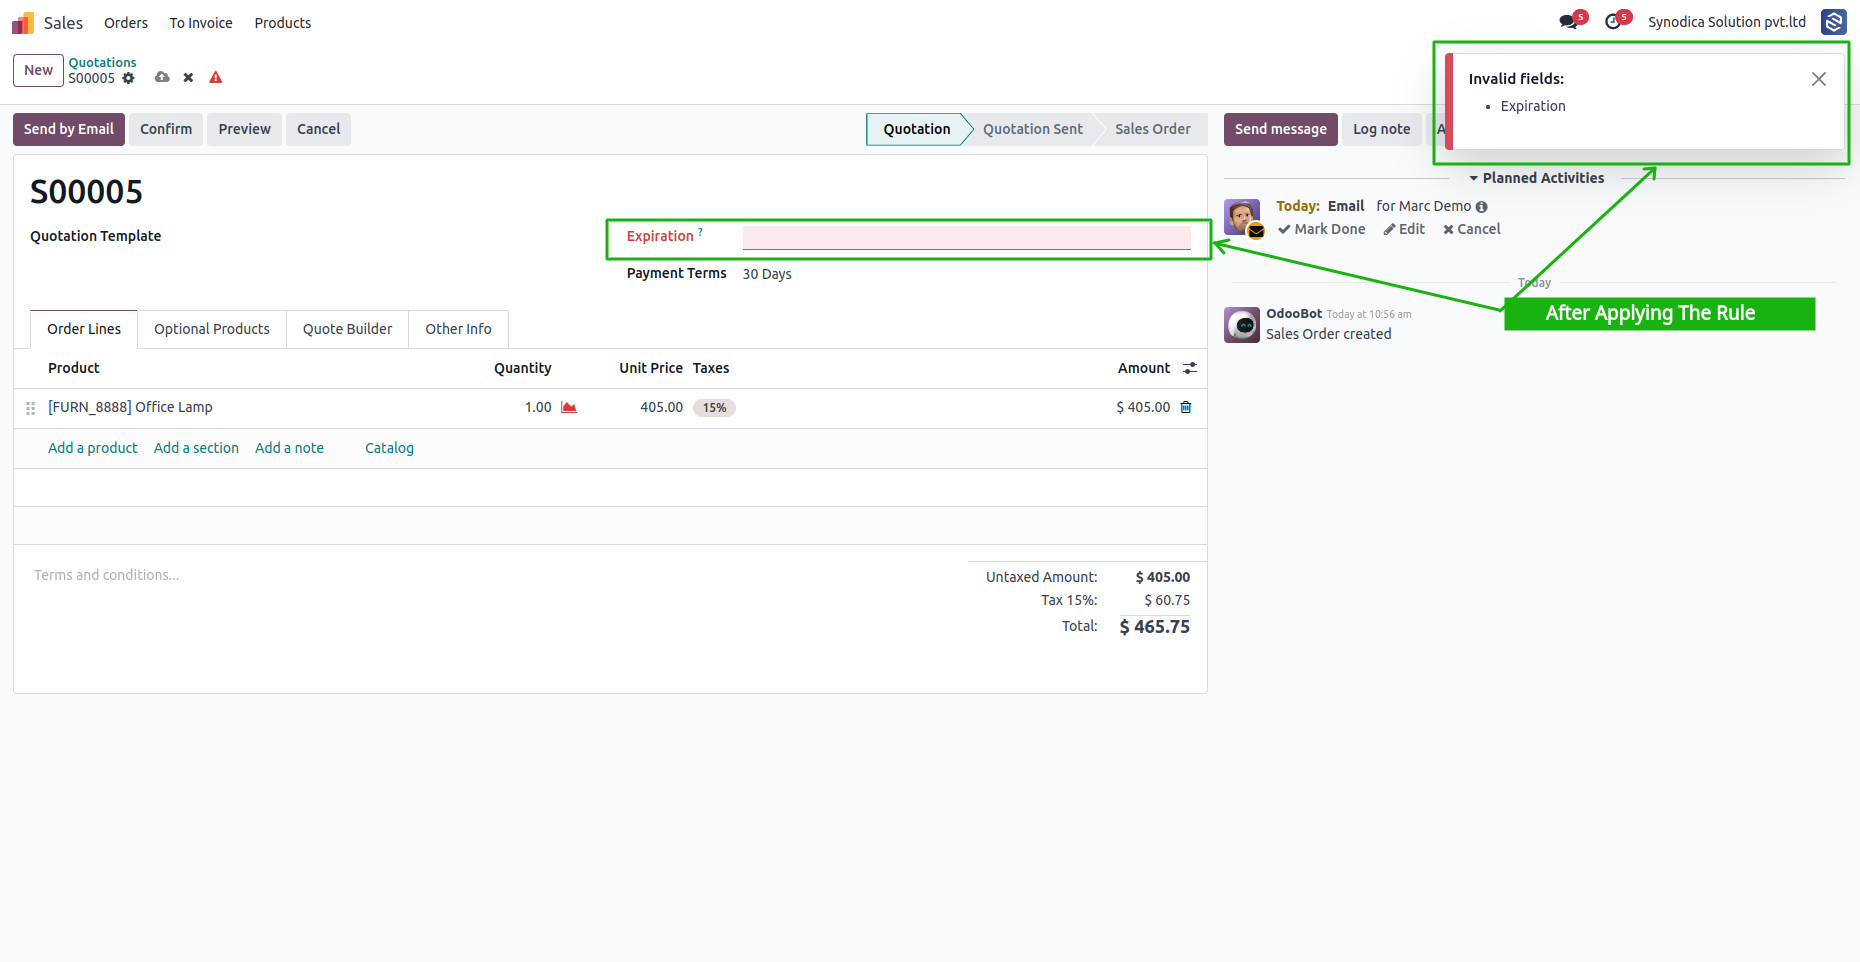The height and width of the screenshot is (962, 1860).
Task: Open the activities clock icon in the top bar
Action: click(x=1612, y=21)
